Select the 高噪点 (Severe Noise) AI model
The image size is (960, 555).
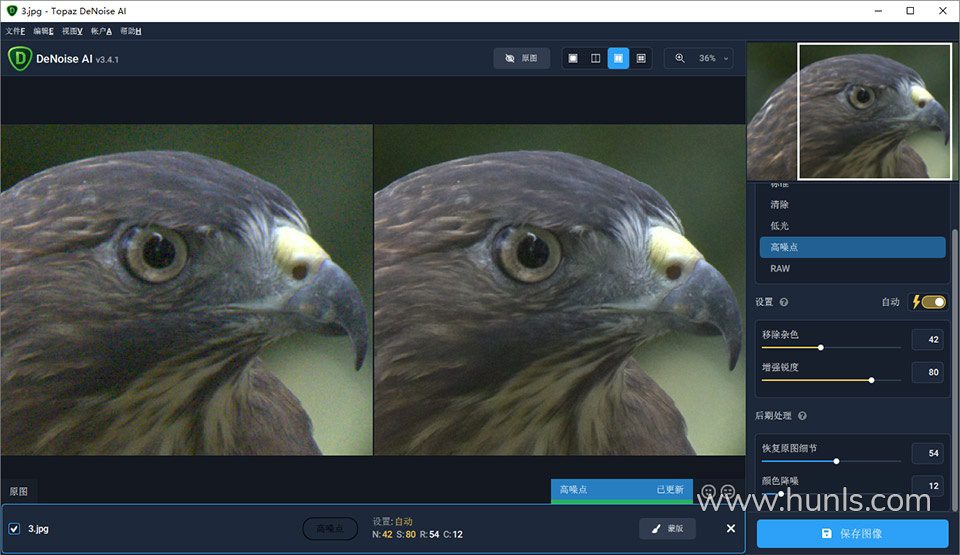pyautogui.click(x=852, y=247)
